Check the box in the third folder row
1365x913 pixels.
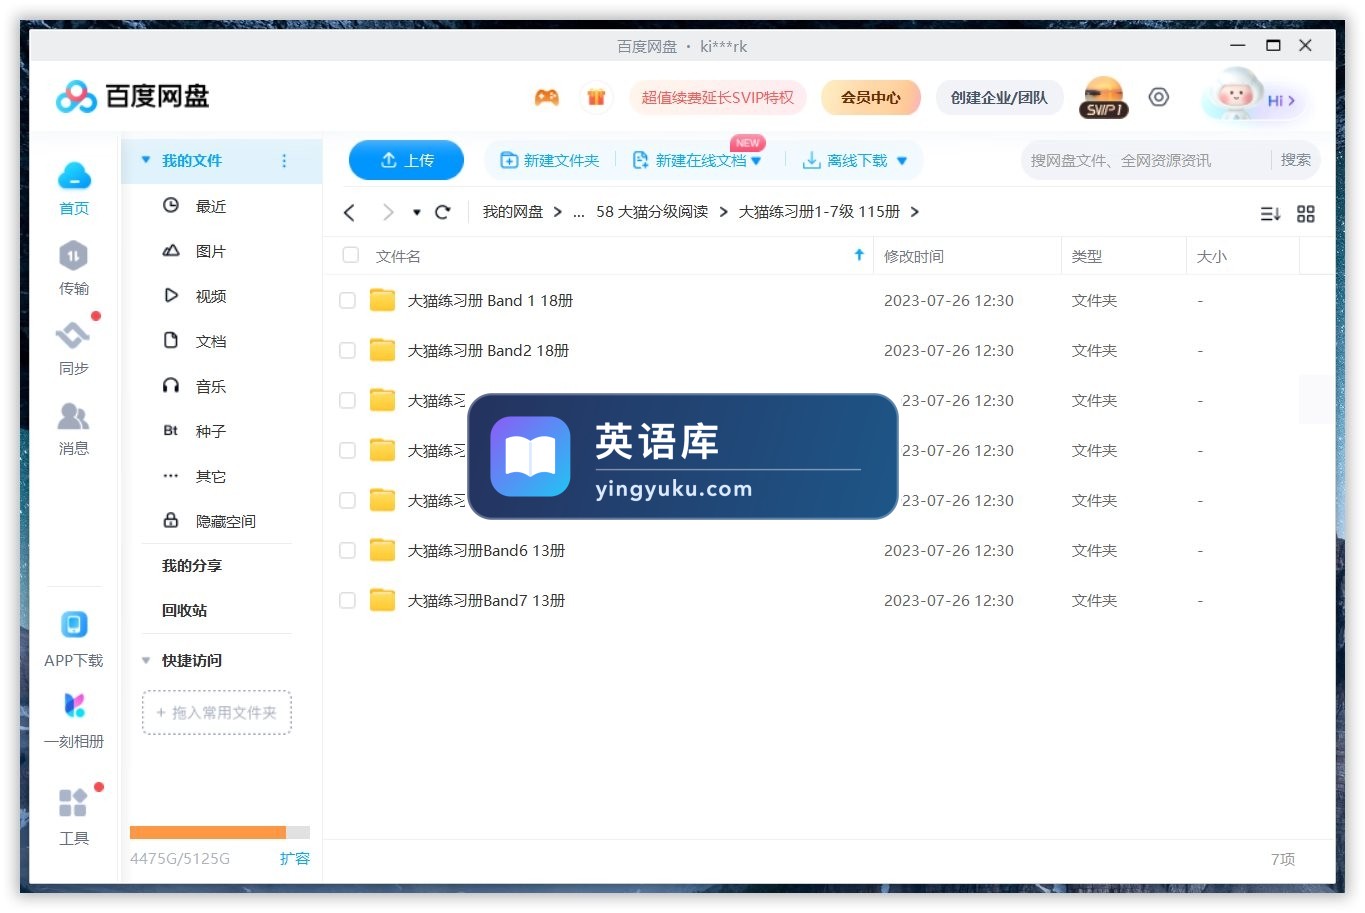[347, 400]
